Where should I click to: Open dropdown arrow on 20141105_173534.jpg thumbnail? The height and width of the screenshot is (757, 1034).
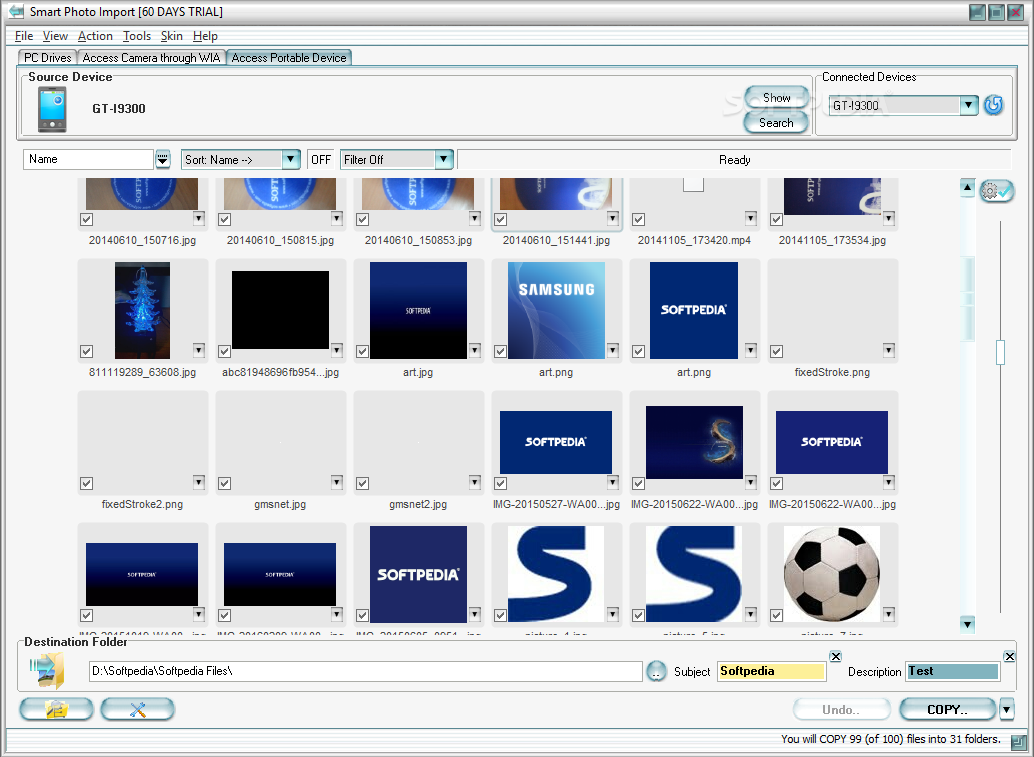click(889, 218)
